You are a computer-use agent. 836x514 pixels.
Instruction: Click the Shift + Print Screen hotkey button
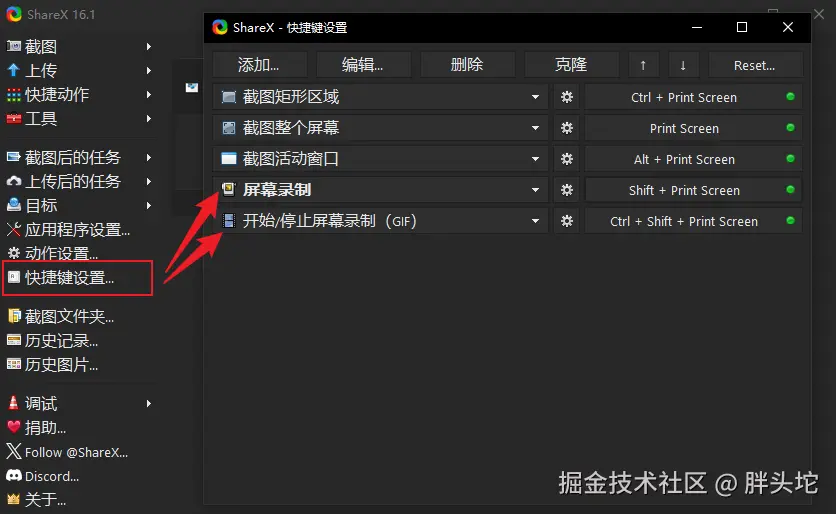pyautogui.click(x=693, y=190)
